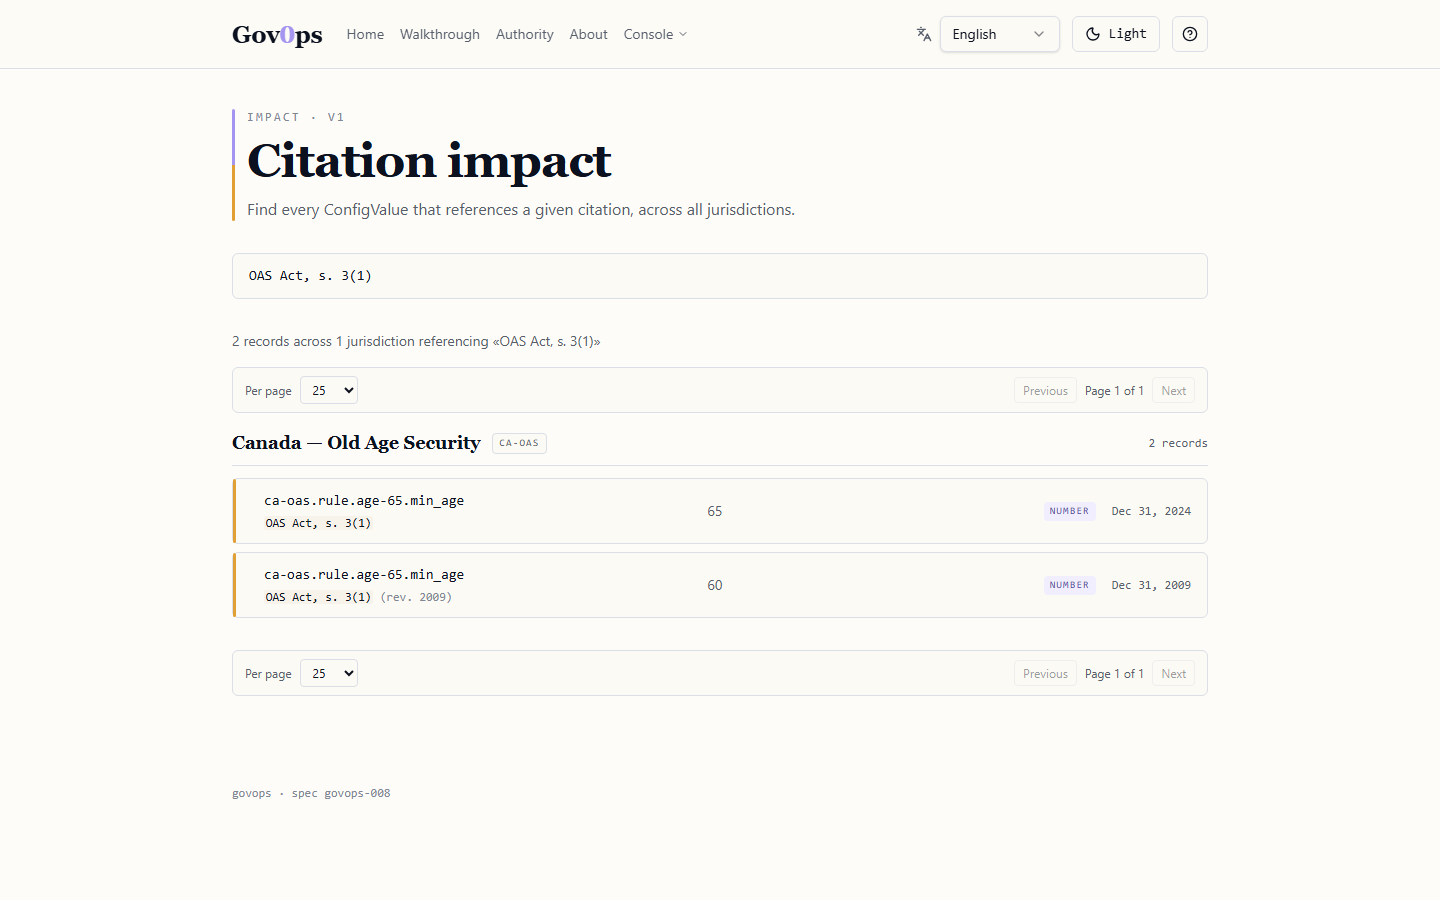Image resolution: width=1440 pixels, height=900 pixels.
Task: Open the English language dropdown
Action: 999,34
